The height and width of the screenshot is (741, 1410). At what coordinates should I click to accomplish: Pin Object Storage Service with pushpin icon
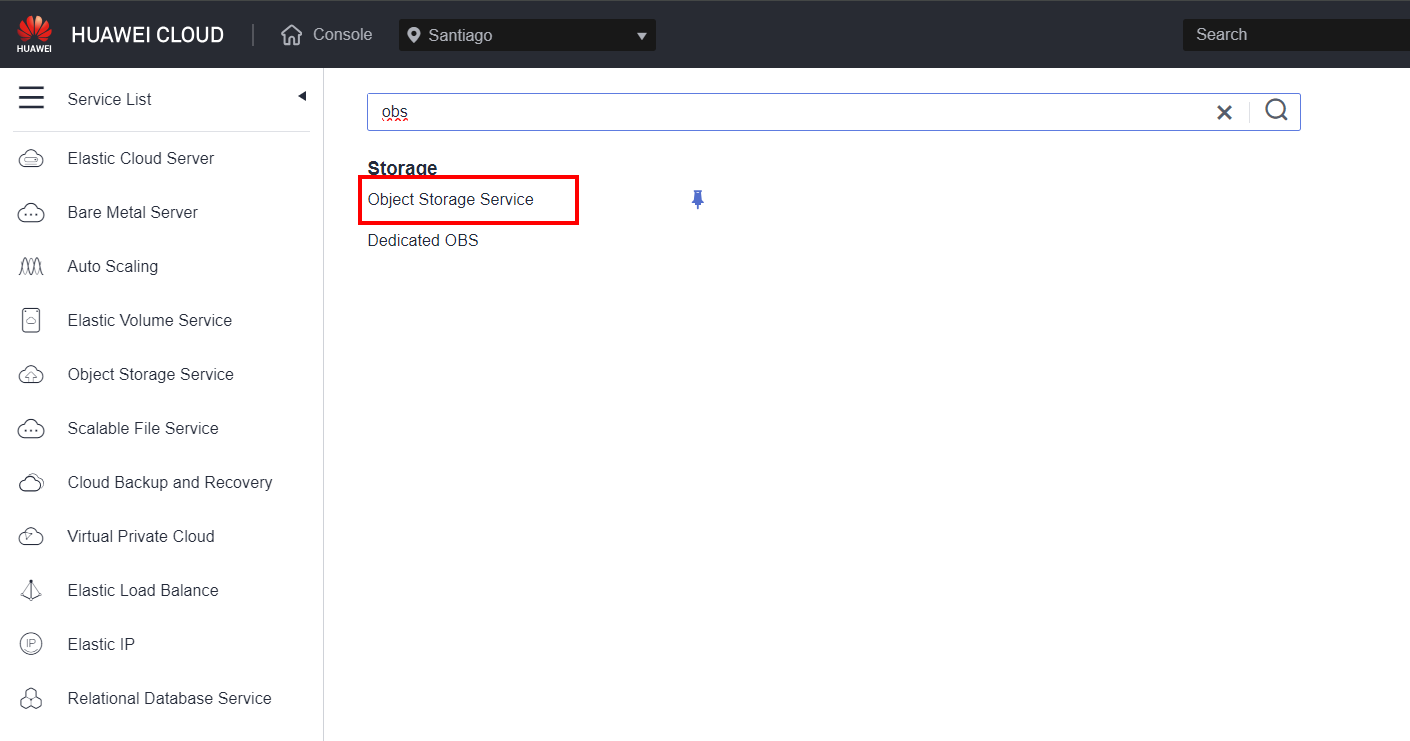click(698, 200)
